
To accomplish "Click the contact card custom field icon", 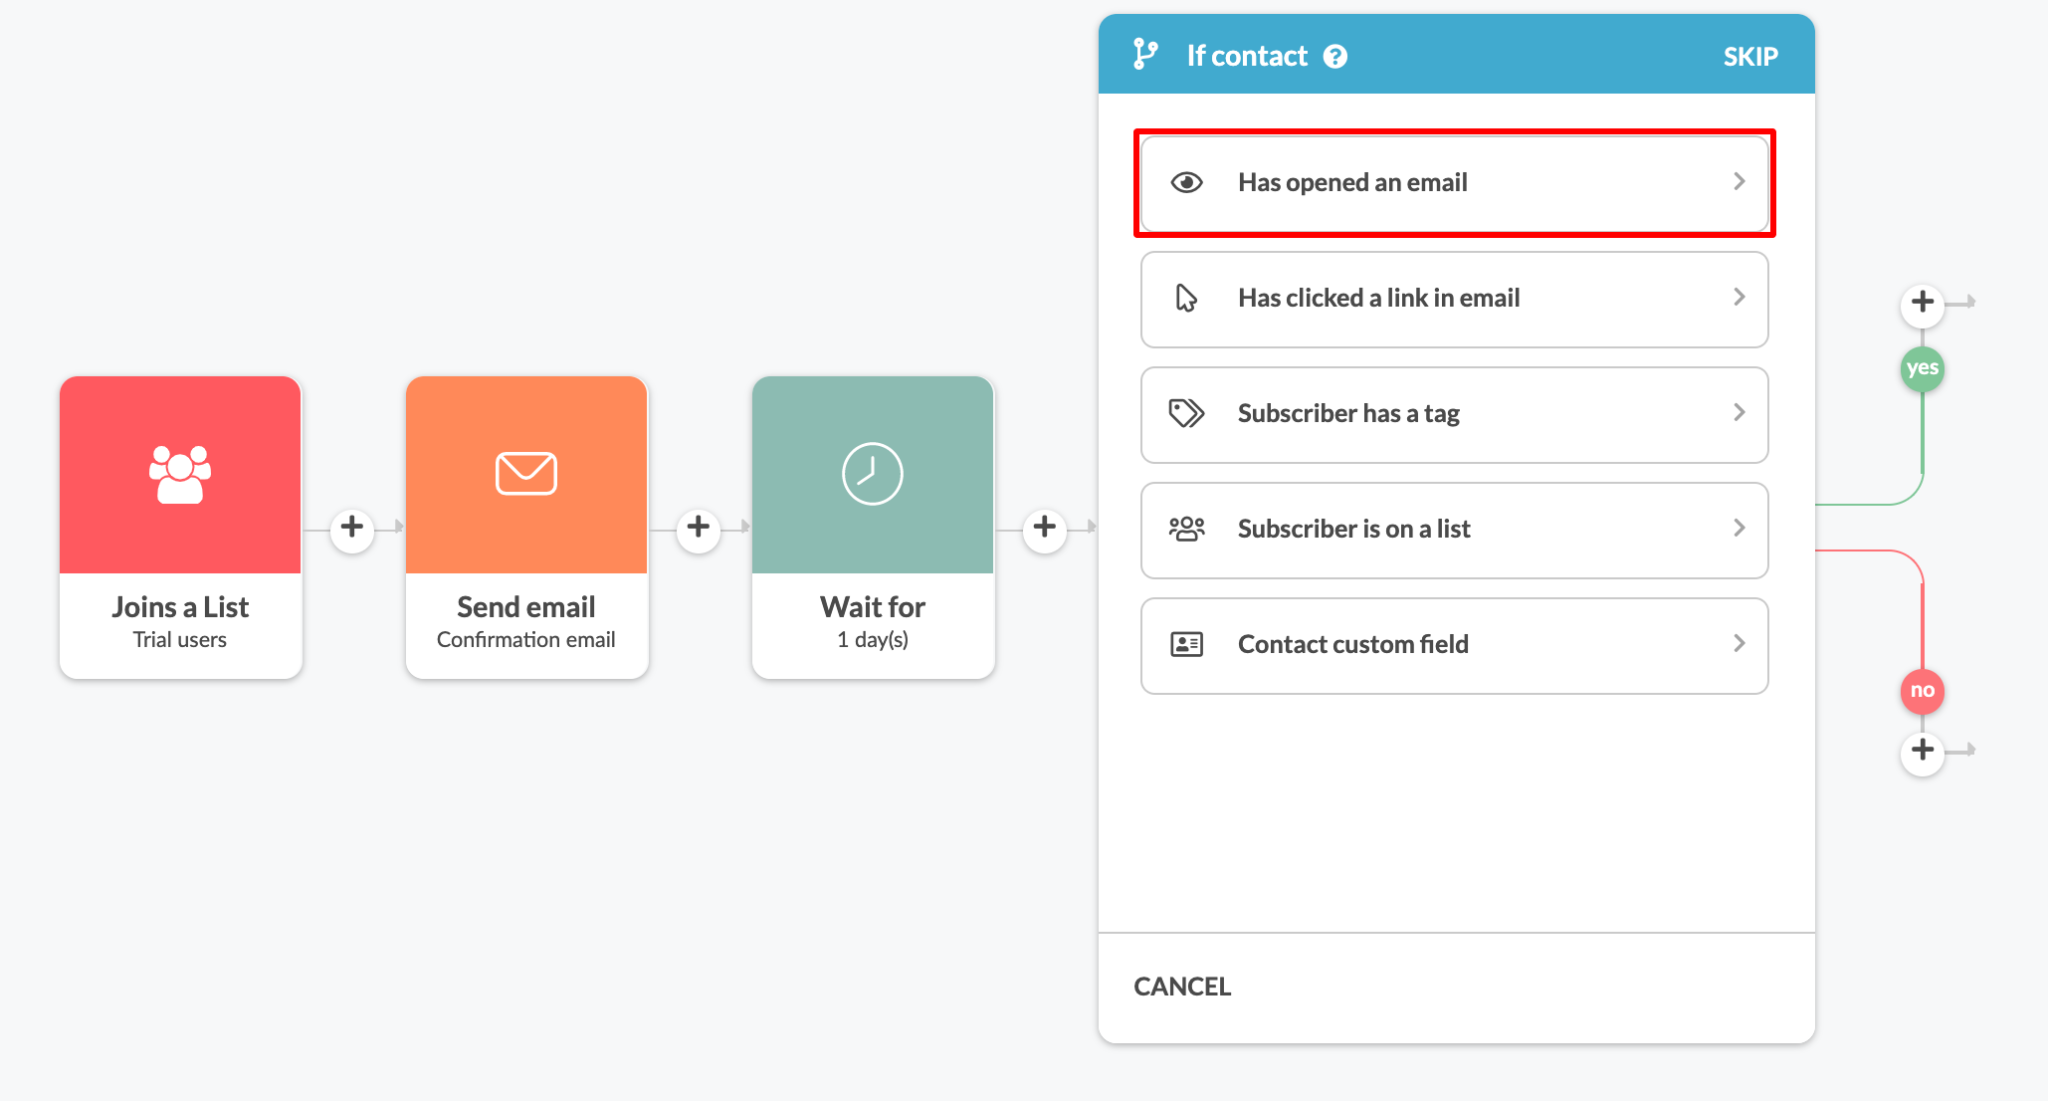I will pyautogui.click(x=1187, y=644).
